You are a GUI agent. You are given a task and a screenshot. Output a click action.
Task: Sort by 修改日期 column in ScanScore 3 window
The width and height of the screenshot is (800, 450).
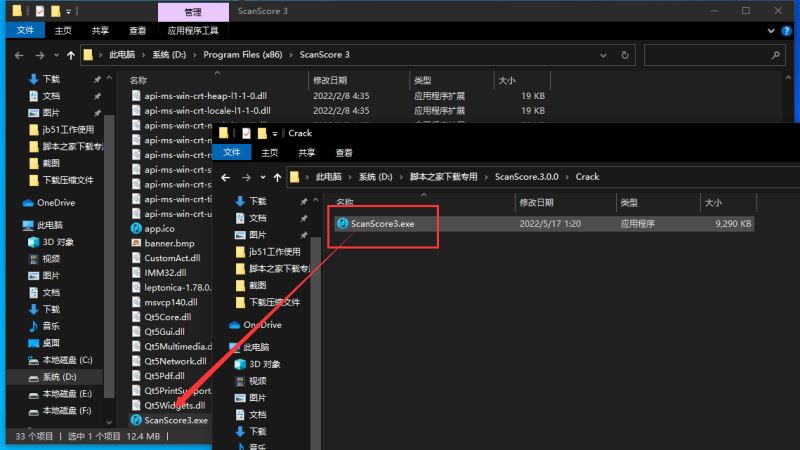click(331, 80)
